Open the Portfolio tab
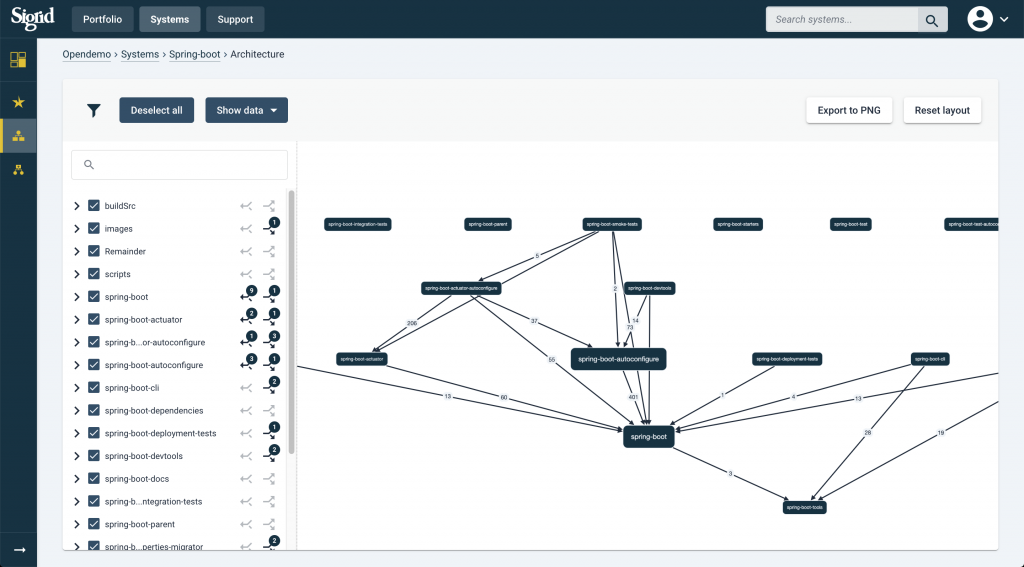Screen dimensions: 1024x567 (x=103, y=20)
